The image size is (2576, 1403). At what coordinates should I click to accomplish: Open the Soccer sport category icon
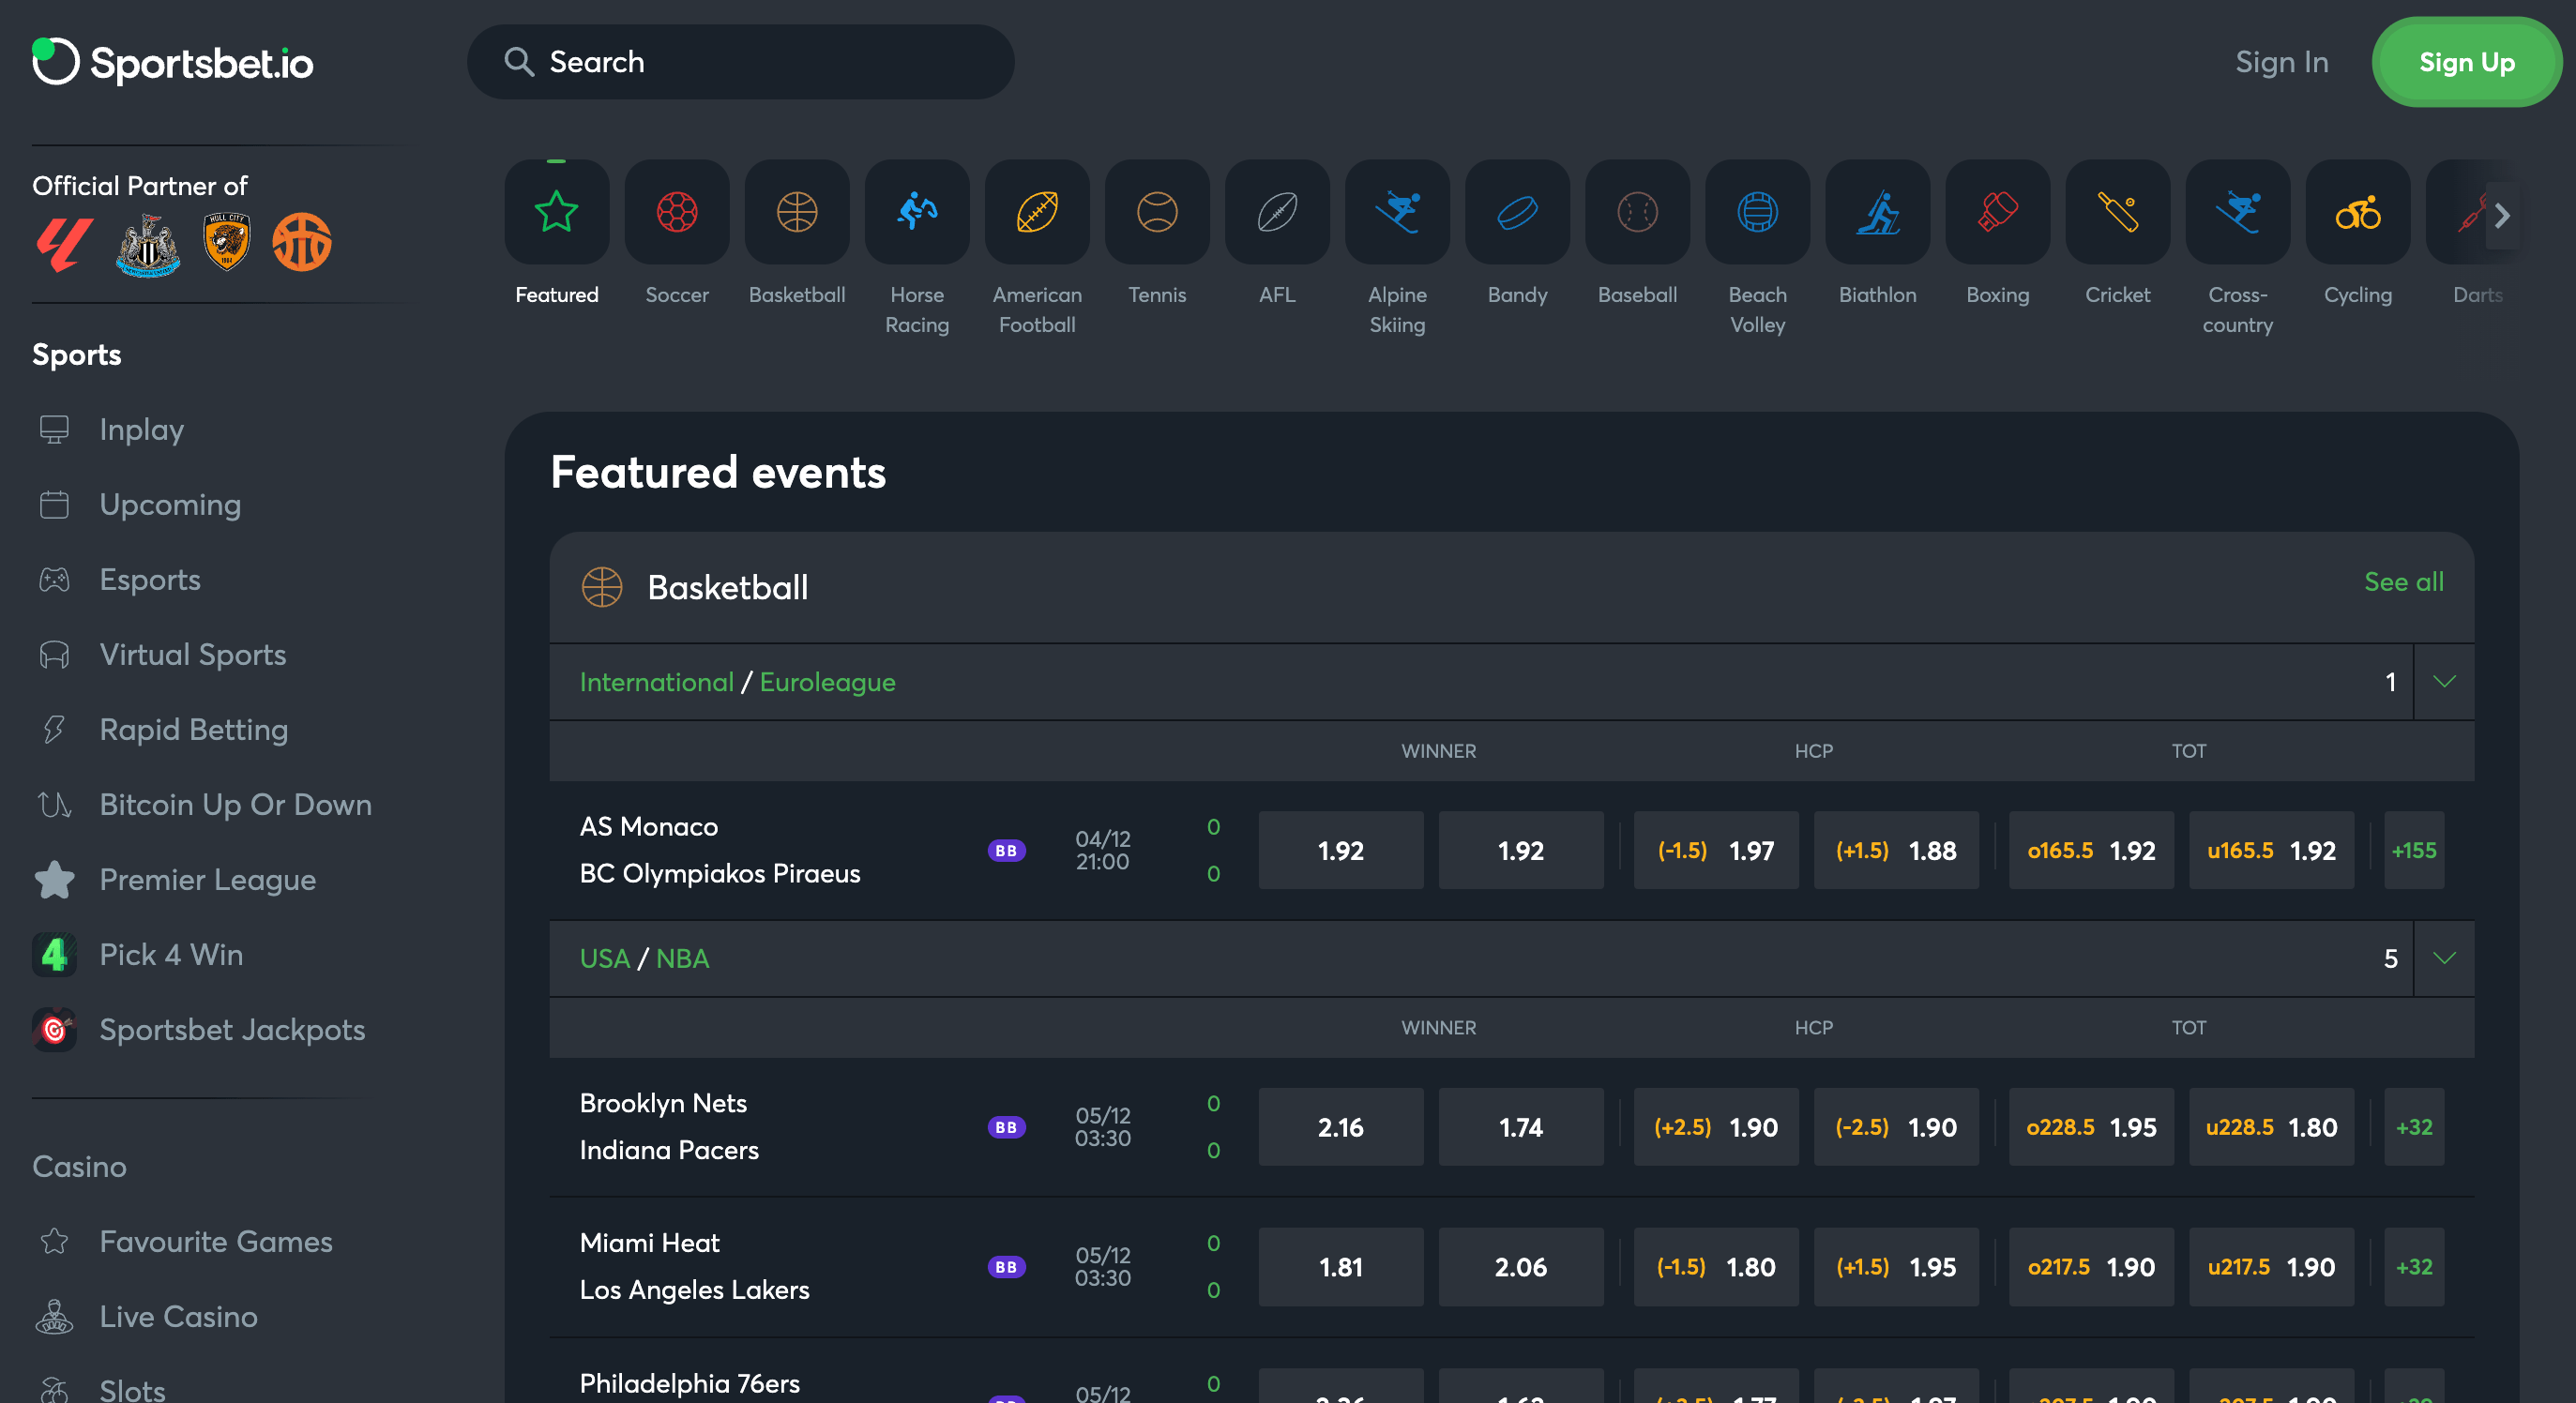(x=677, y=212)
